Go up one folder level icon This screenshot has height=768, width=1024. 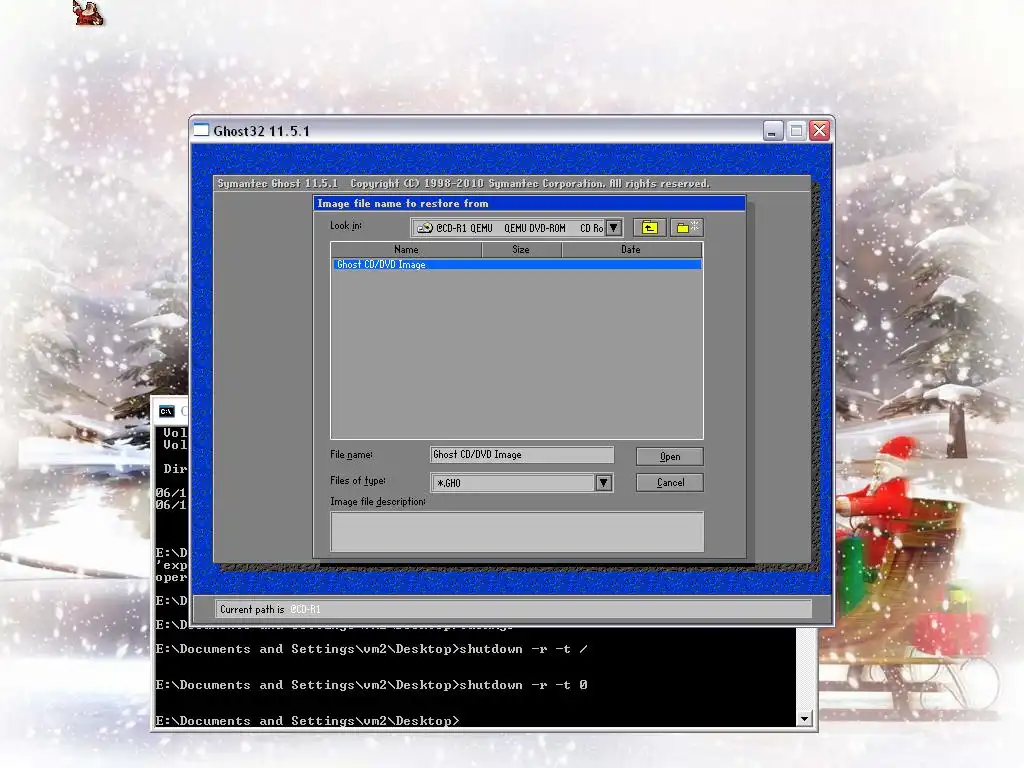[x=649, y=227]
